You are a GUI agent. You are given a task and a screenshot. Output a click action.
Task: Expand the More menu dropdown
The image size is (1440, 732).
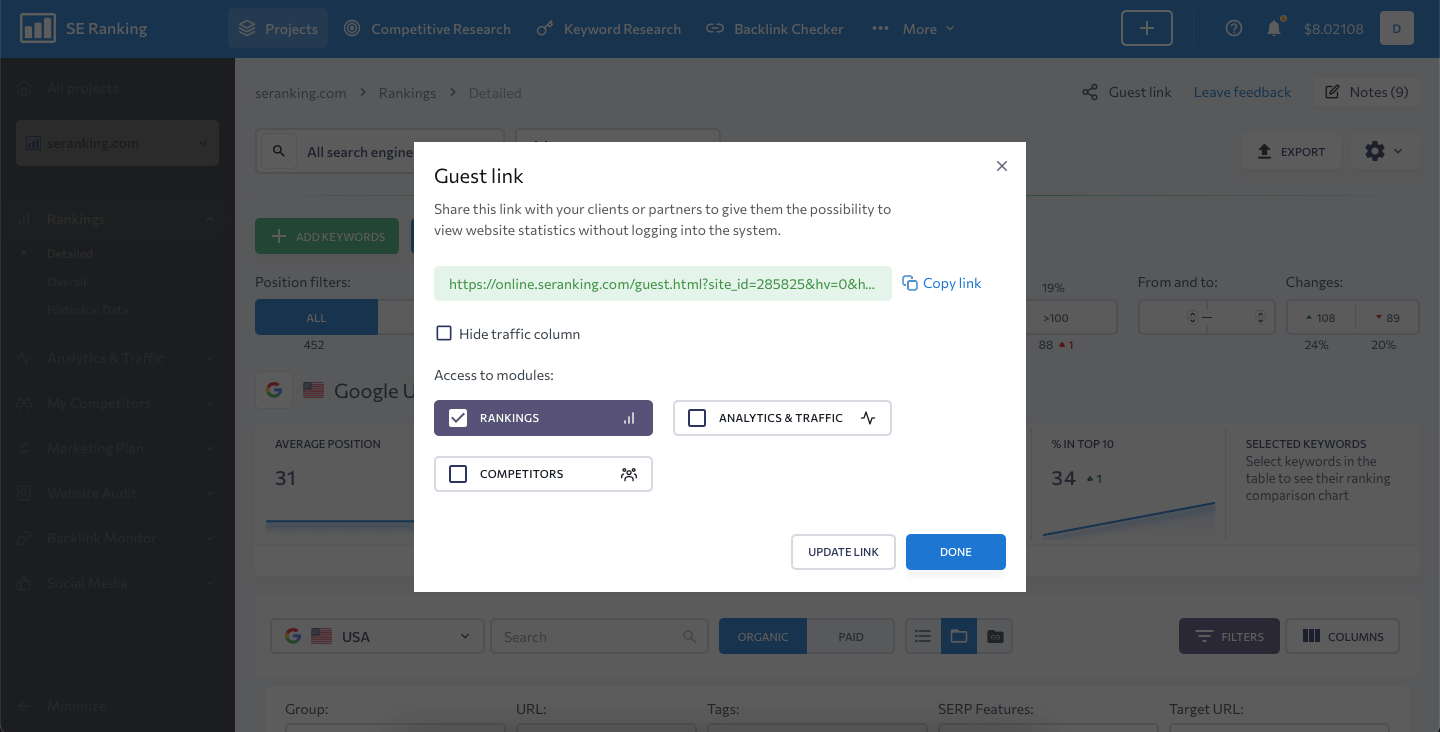(914, 29)
